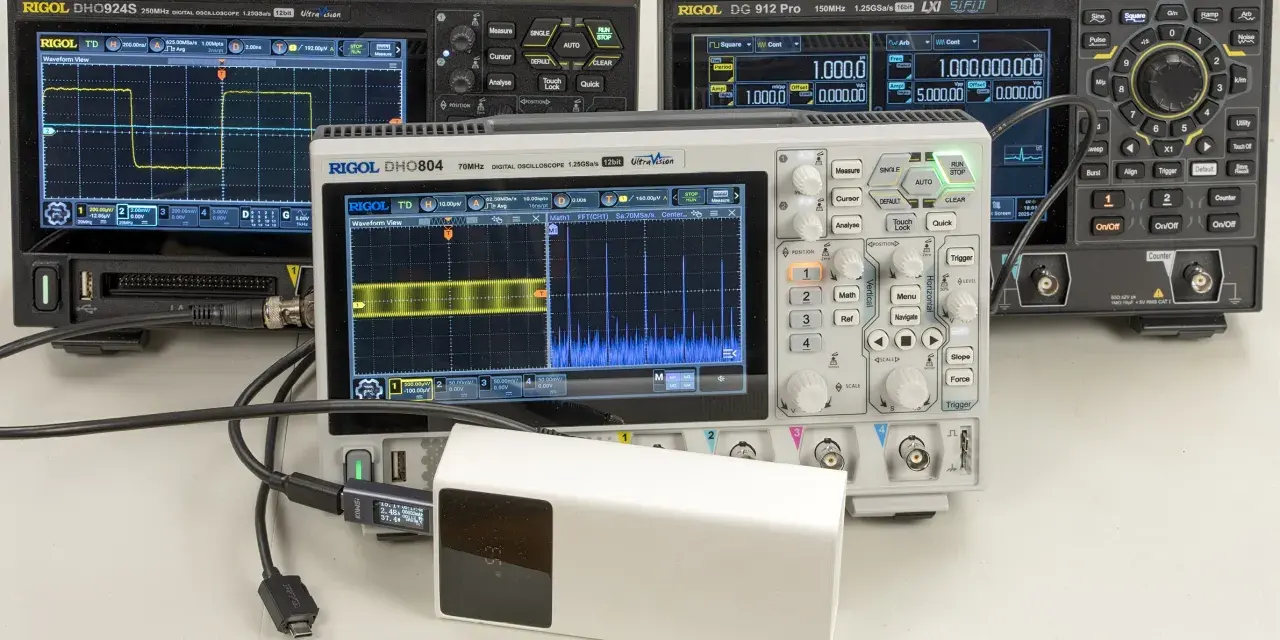Open the Trigger menu key on the DHO804
Screen dimensions: 1280x640
(962, 257)
